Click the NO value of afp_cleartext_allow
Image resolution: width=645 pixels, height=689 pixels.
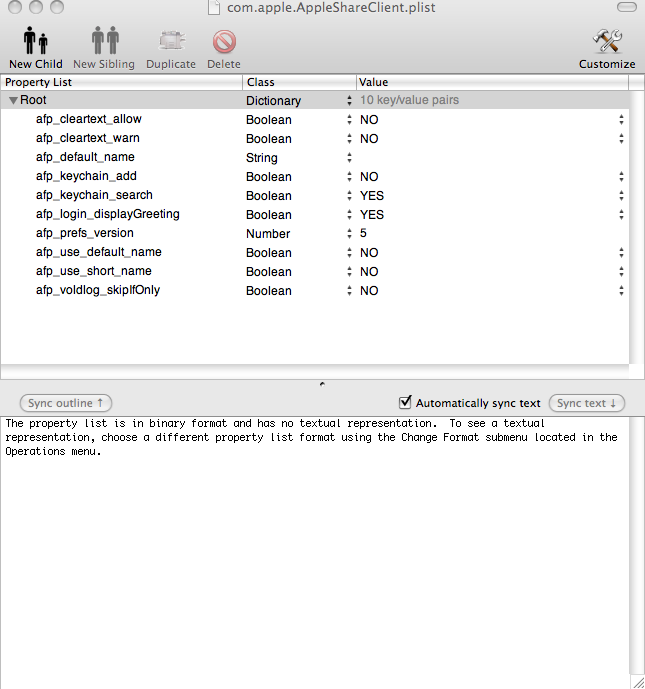(x=369, y=120)
